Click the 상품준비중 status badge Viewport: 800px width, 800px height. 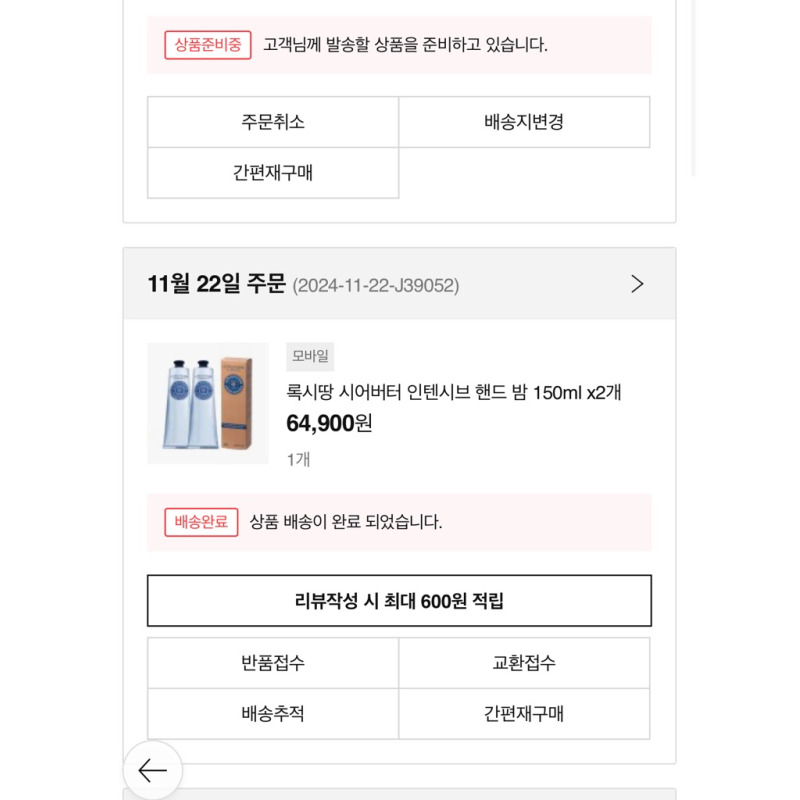coord(208,45)
